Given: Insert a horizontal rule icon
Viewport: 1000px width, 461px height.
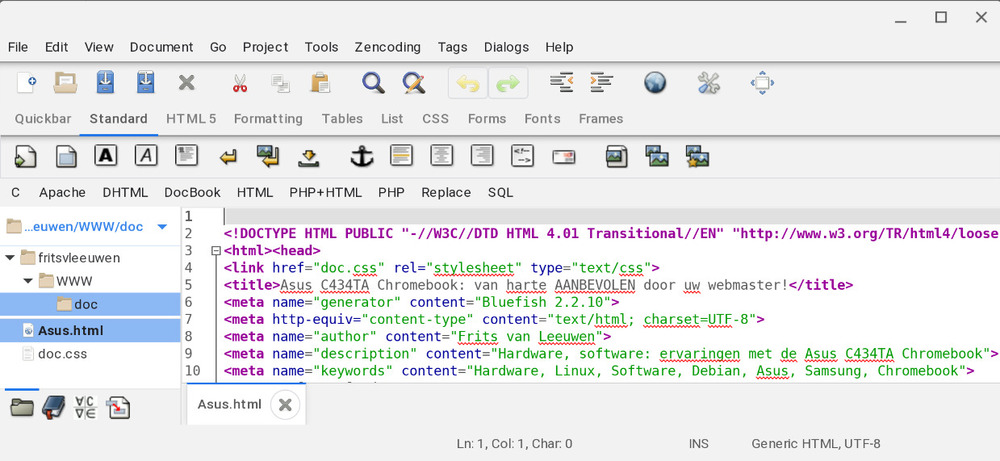Looking at the screenshot, I should tap(401, 155).
